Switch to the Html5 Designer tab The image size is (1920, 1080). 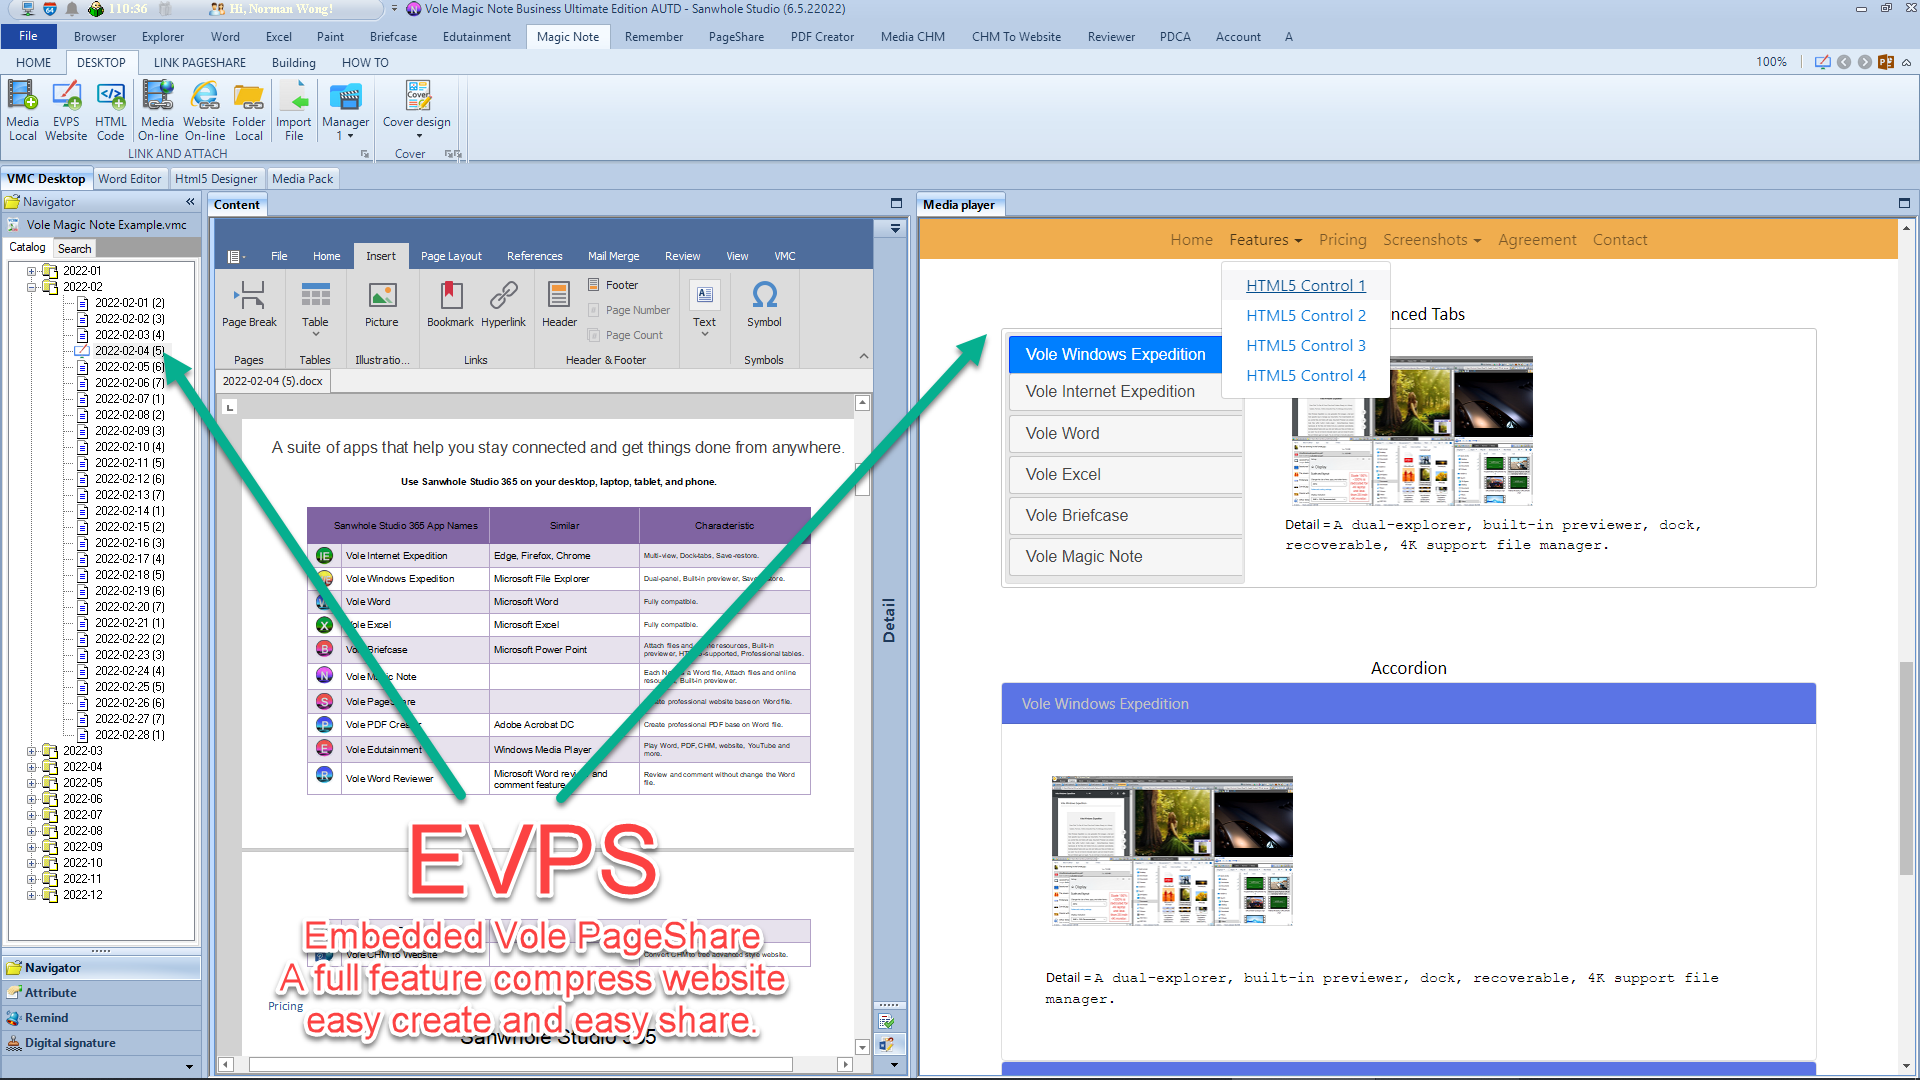[216, 179]
